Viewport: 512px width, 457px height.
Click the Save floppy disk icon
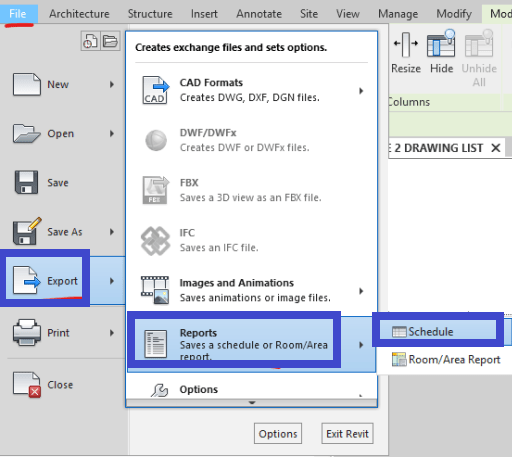26,182
